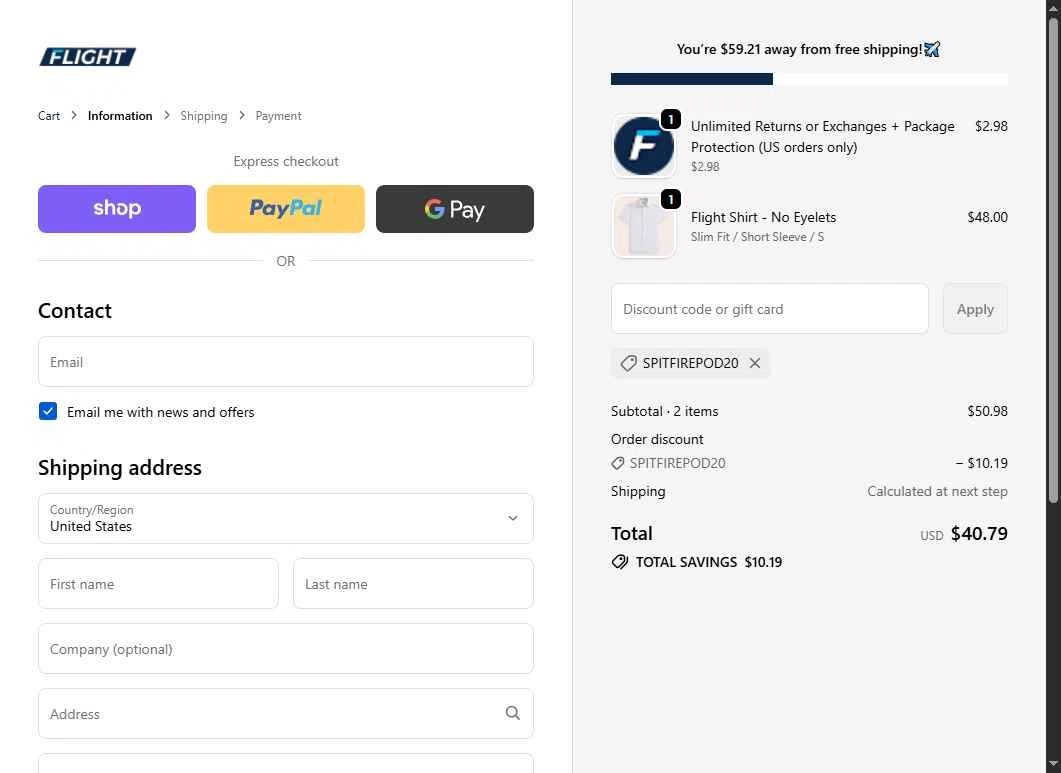Pay with PayPal express button
Screen dimensions: 1061x773
click(x=286, y=209)
